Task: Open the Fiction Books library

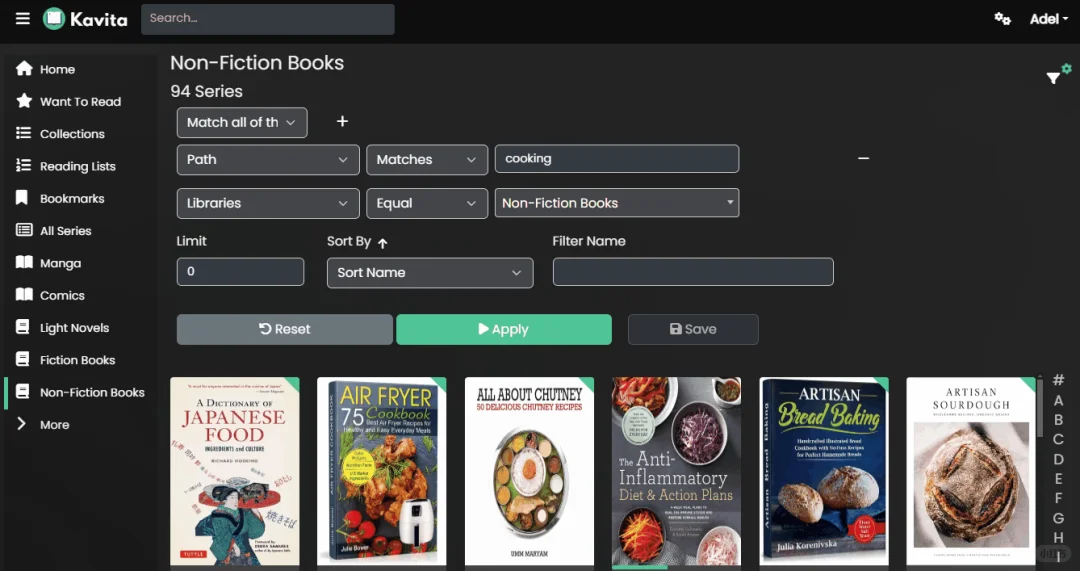Action: coord(79,360)
